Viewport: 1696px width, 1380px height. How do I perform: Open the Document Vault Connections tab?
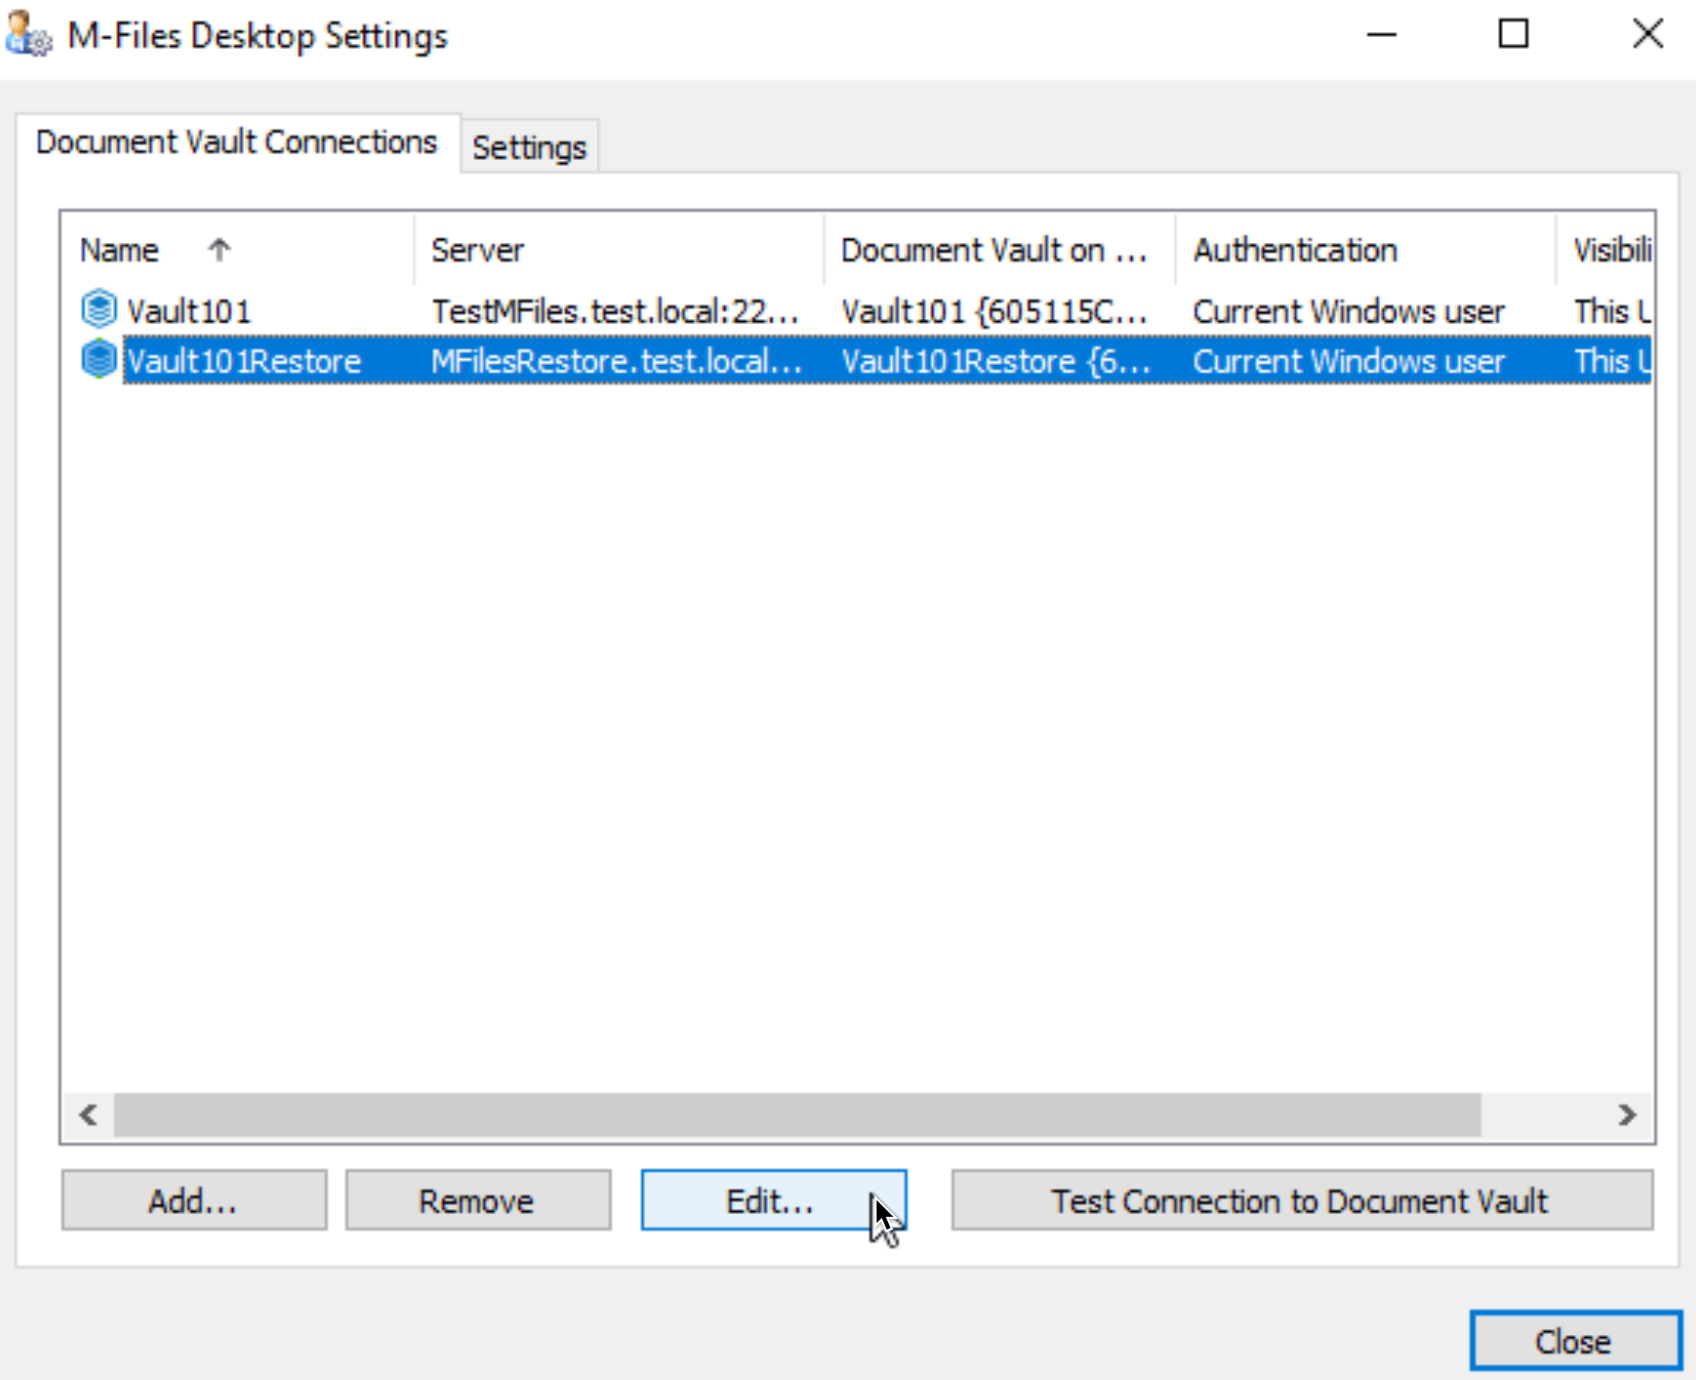[x=237, y=142]
